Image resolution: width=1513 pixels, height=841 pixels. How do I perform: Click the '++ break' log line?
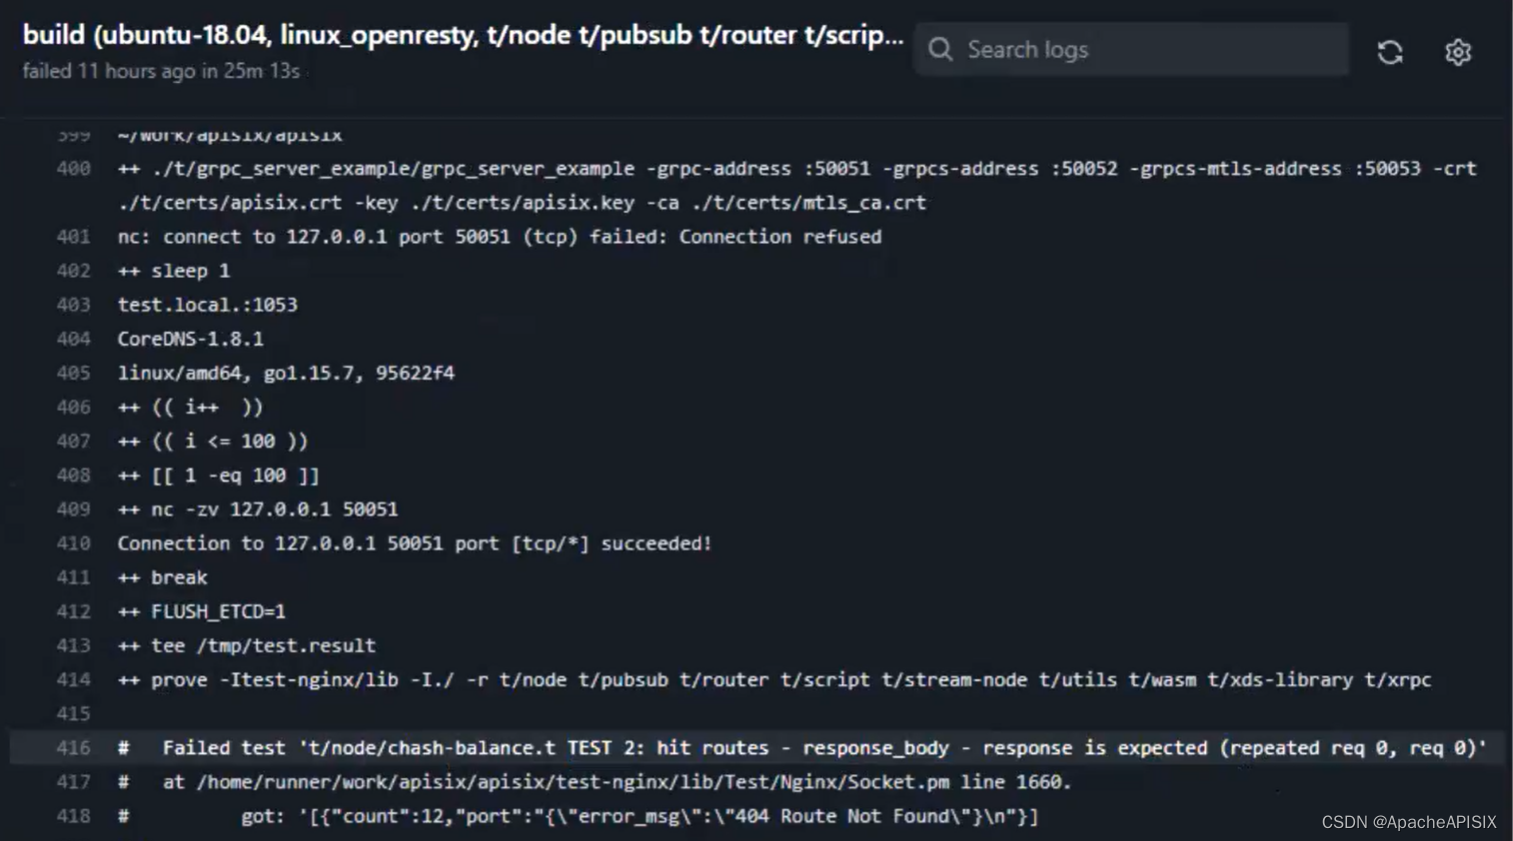pyautogui.click(x=162, y=577)
